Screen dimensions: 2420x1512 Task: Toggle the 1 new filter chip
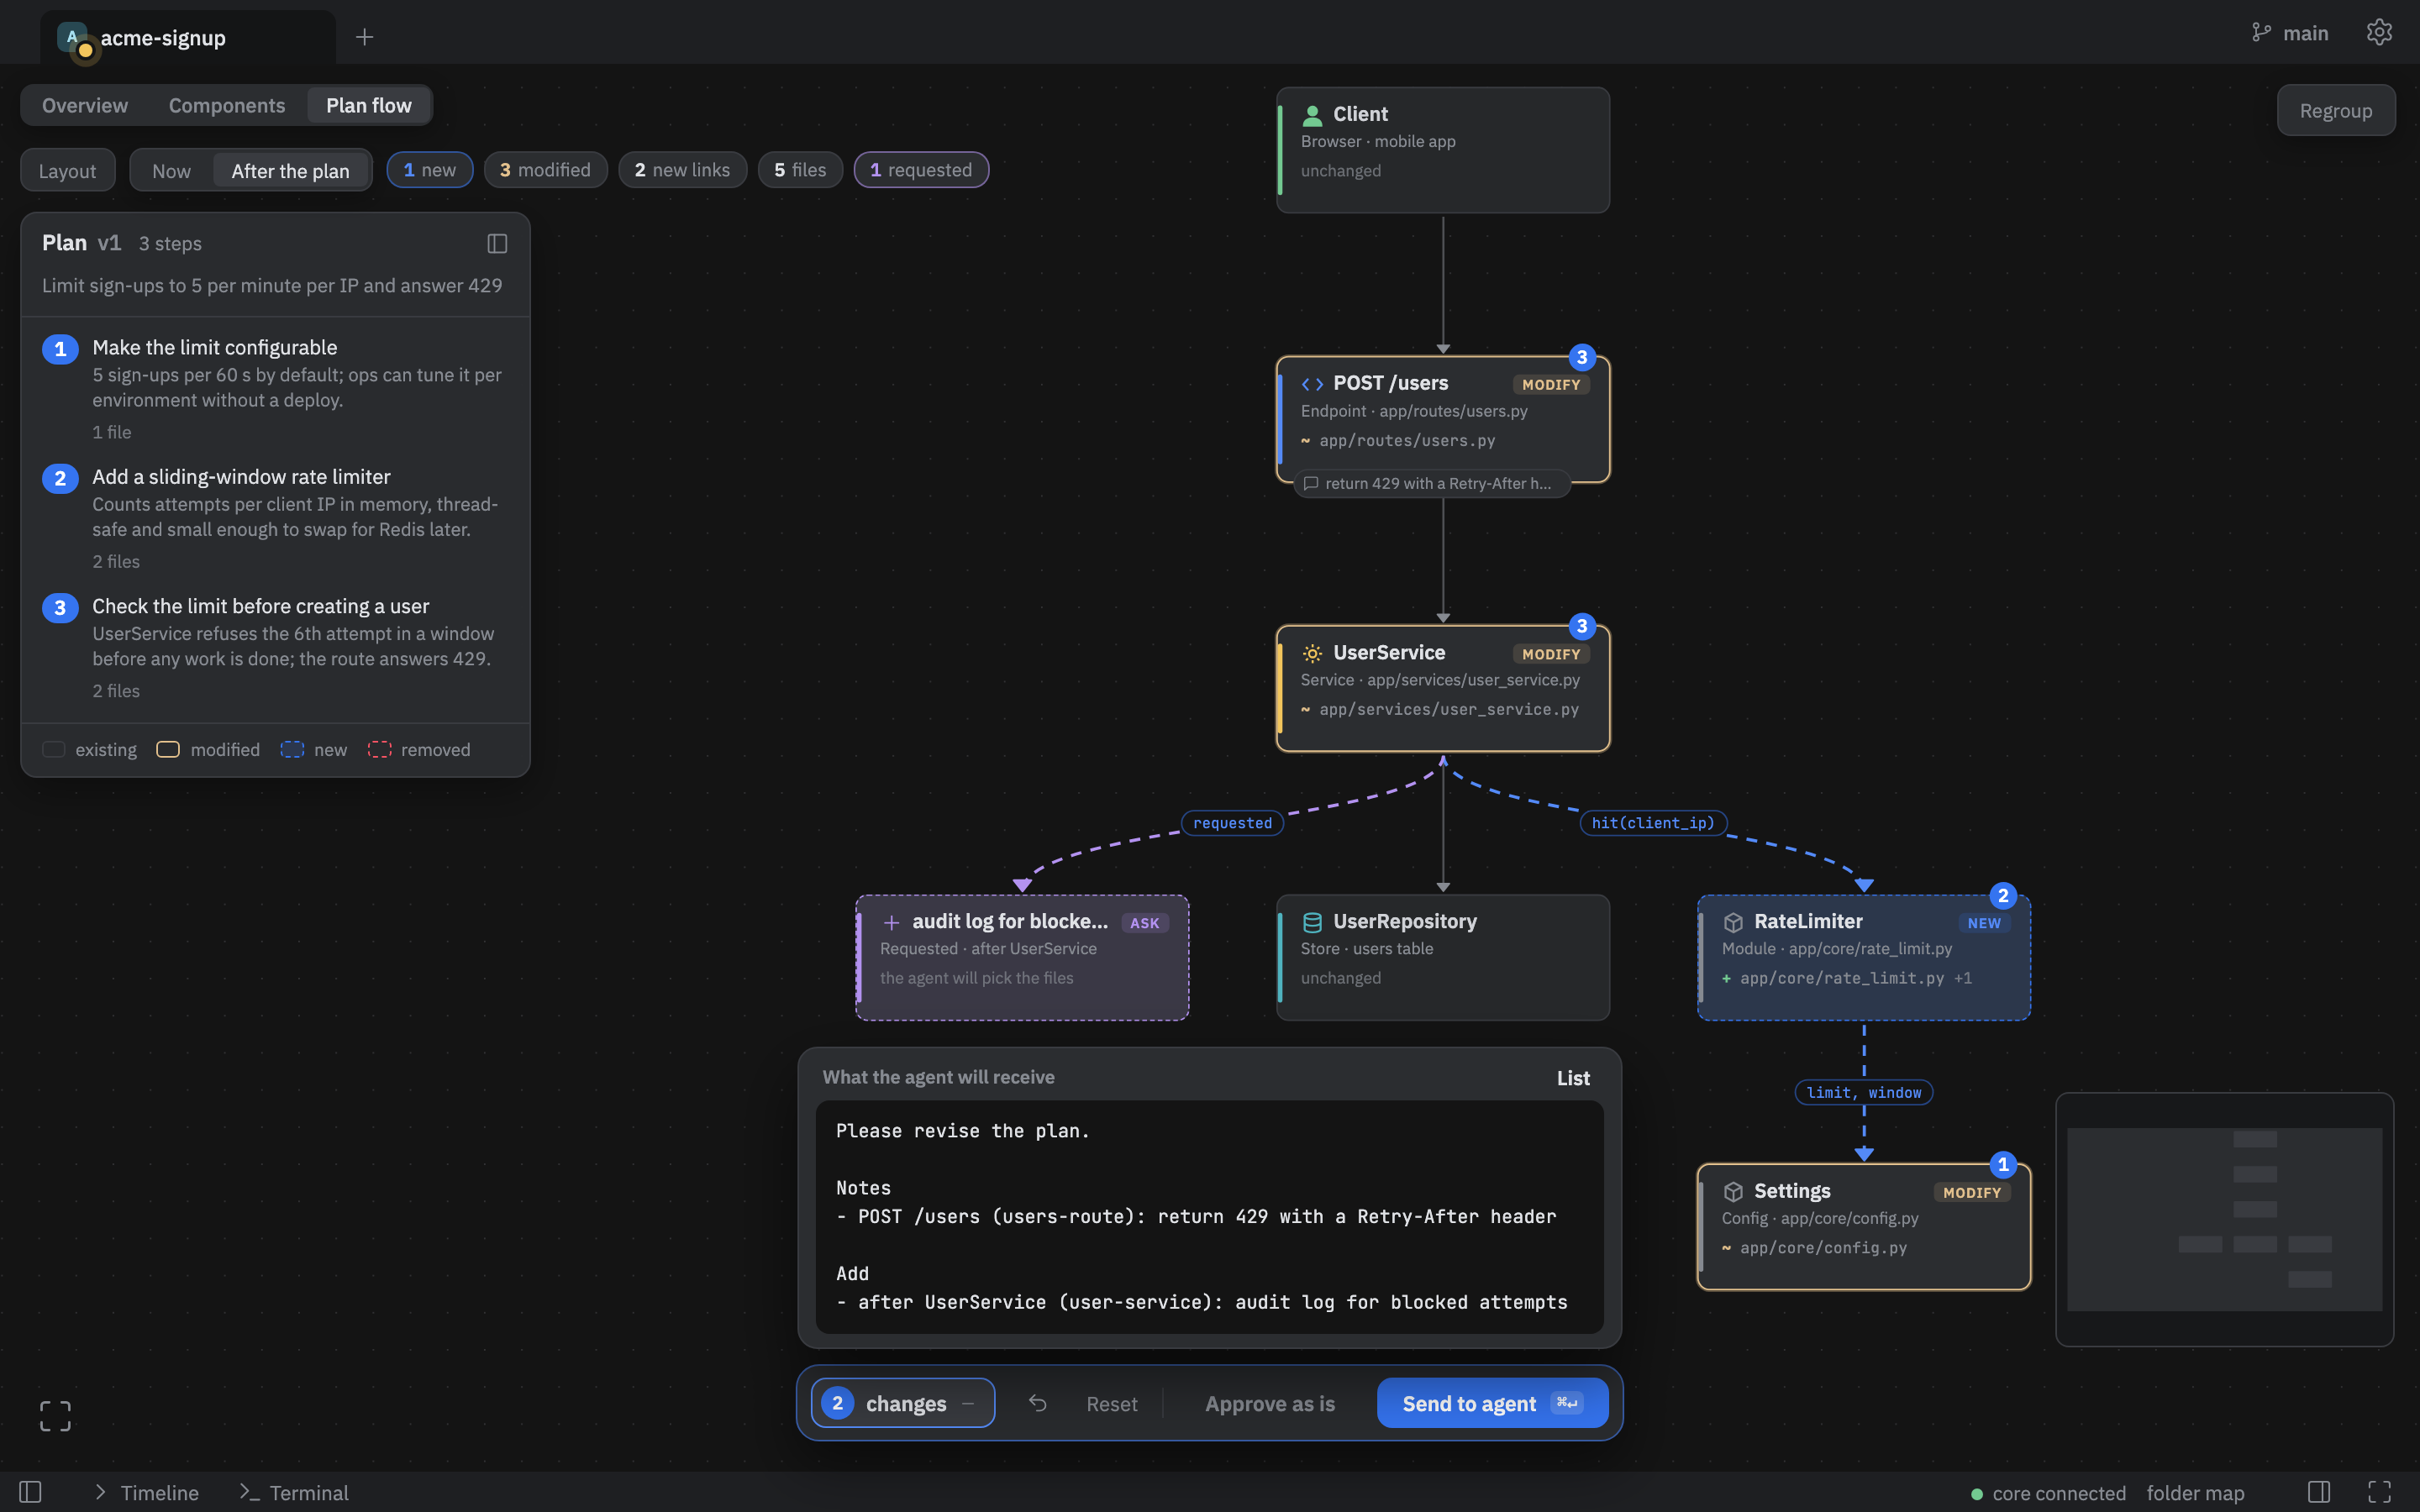pos(430,170)
